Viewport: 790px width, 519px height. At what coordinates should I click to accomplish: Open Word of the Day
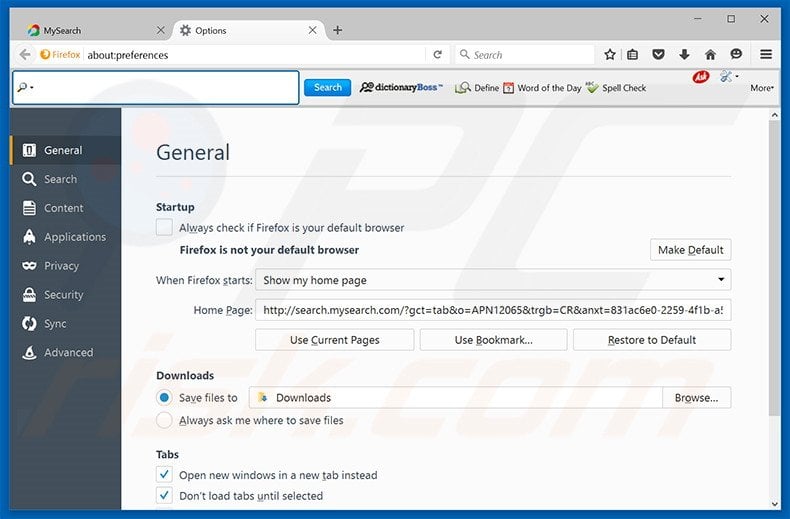(x=542, y=88)
